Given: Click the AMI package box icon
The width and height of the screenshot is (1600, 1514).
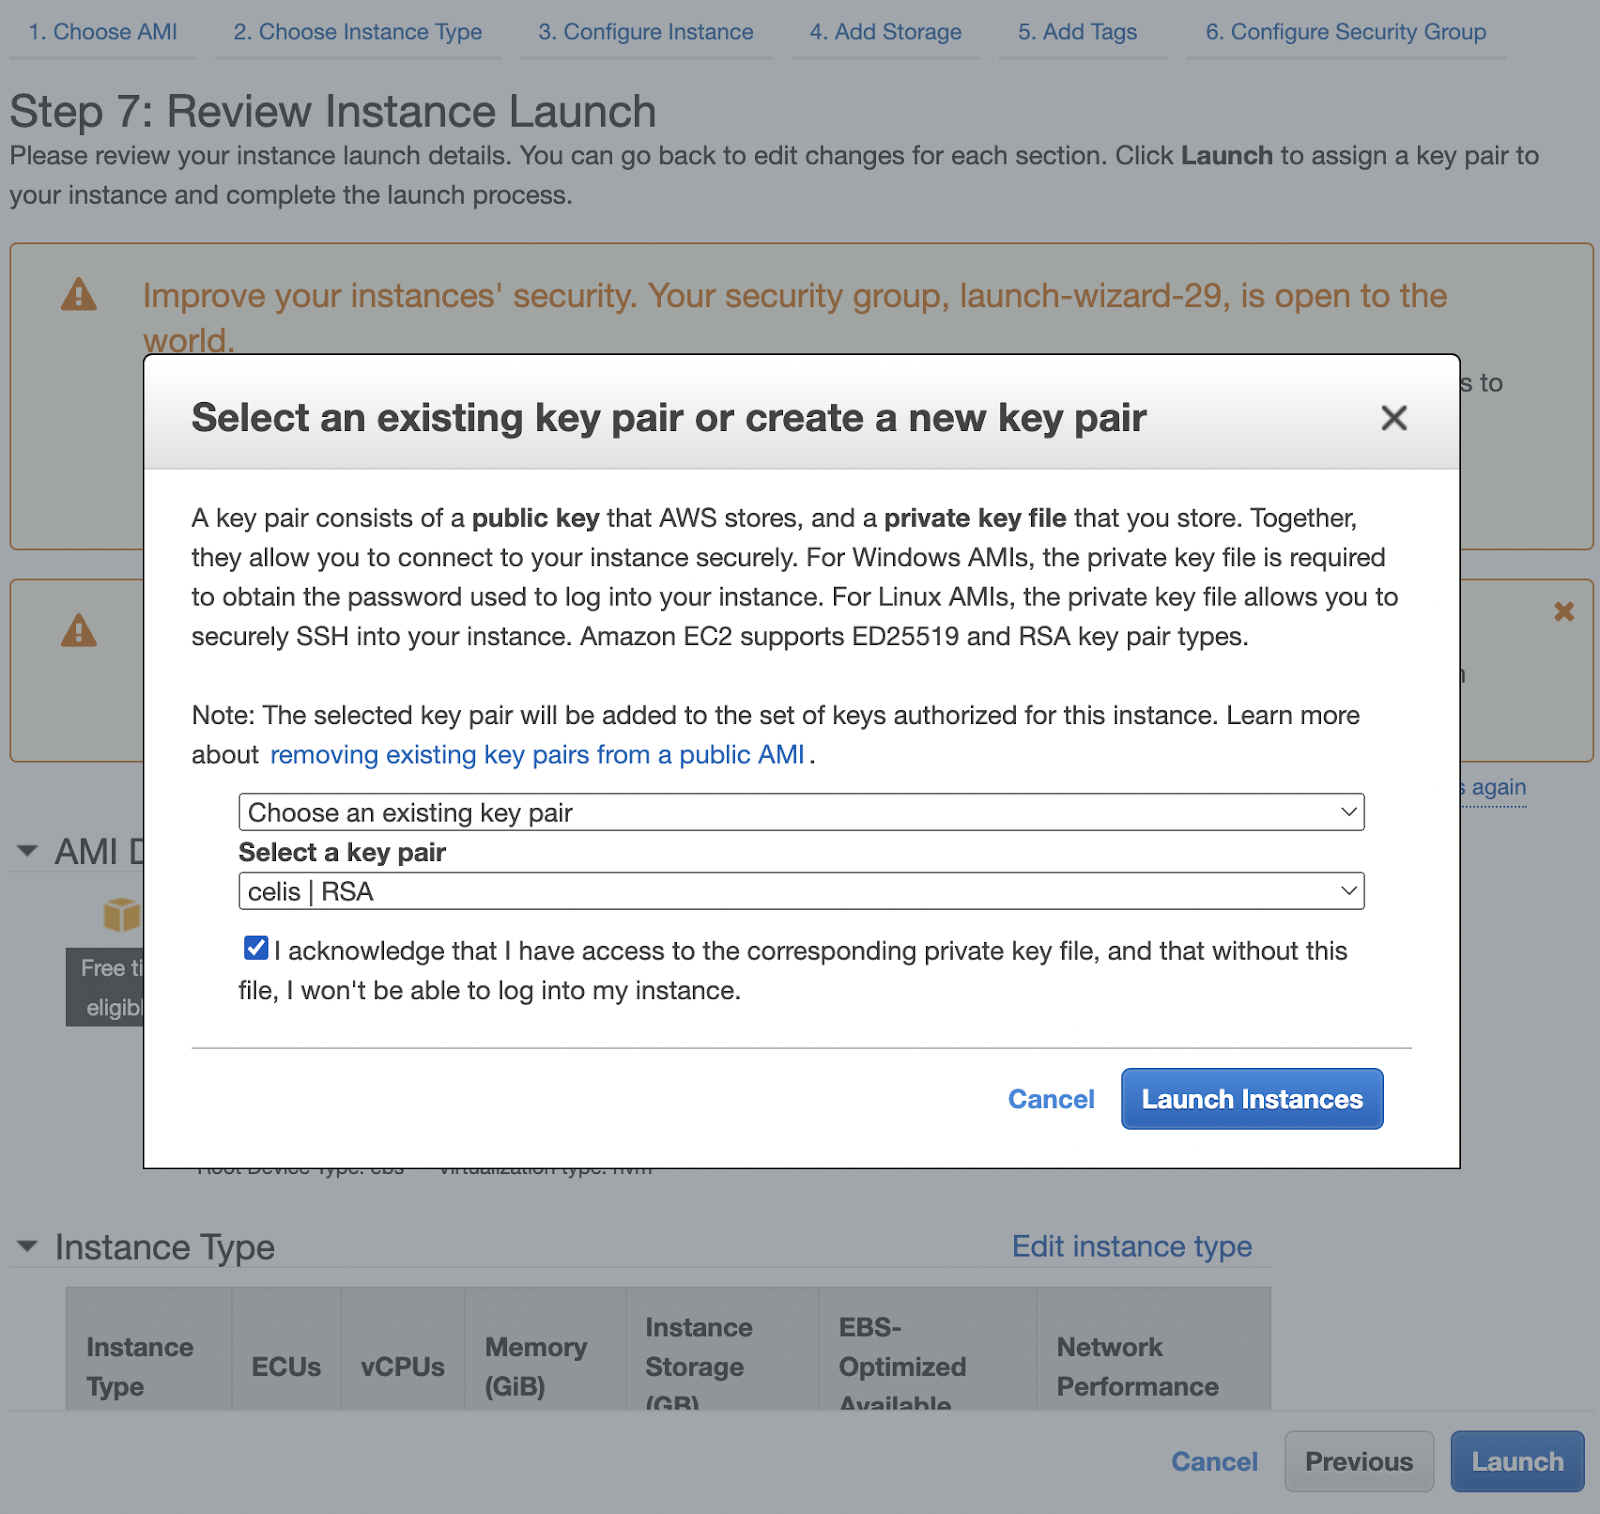Looking at the screenshot, I should pos(121,914).
